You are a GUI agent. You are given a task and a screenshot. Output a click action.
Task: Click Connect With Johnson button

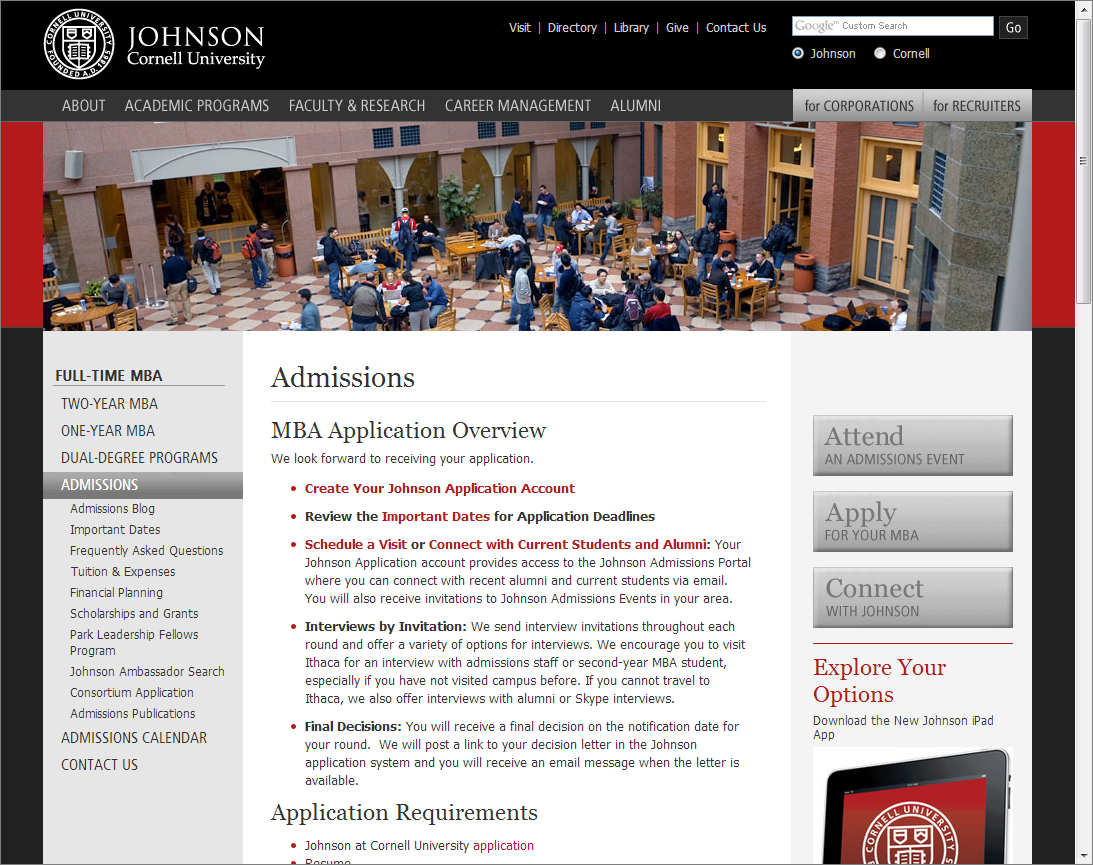(x=912, y=597)
